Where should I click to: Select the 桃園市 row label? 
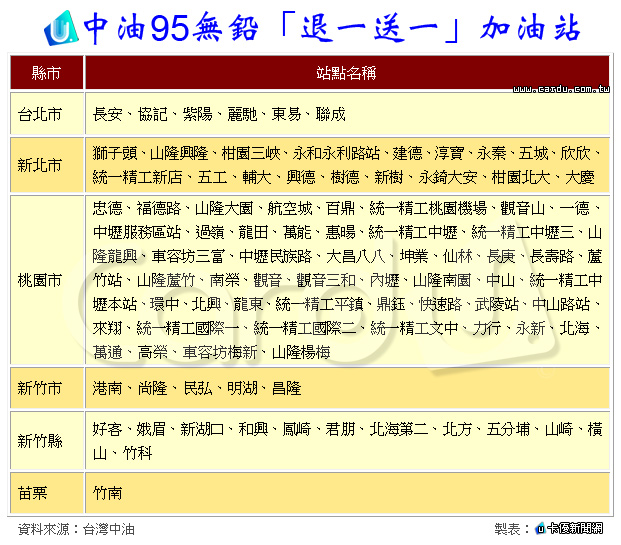40,280
